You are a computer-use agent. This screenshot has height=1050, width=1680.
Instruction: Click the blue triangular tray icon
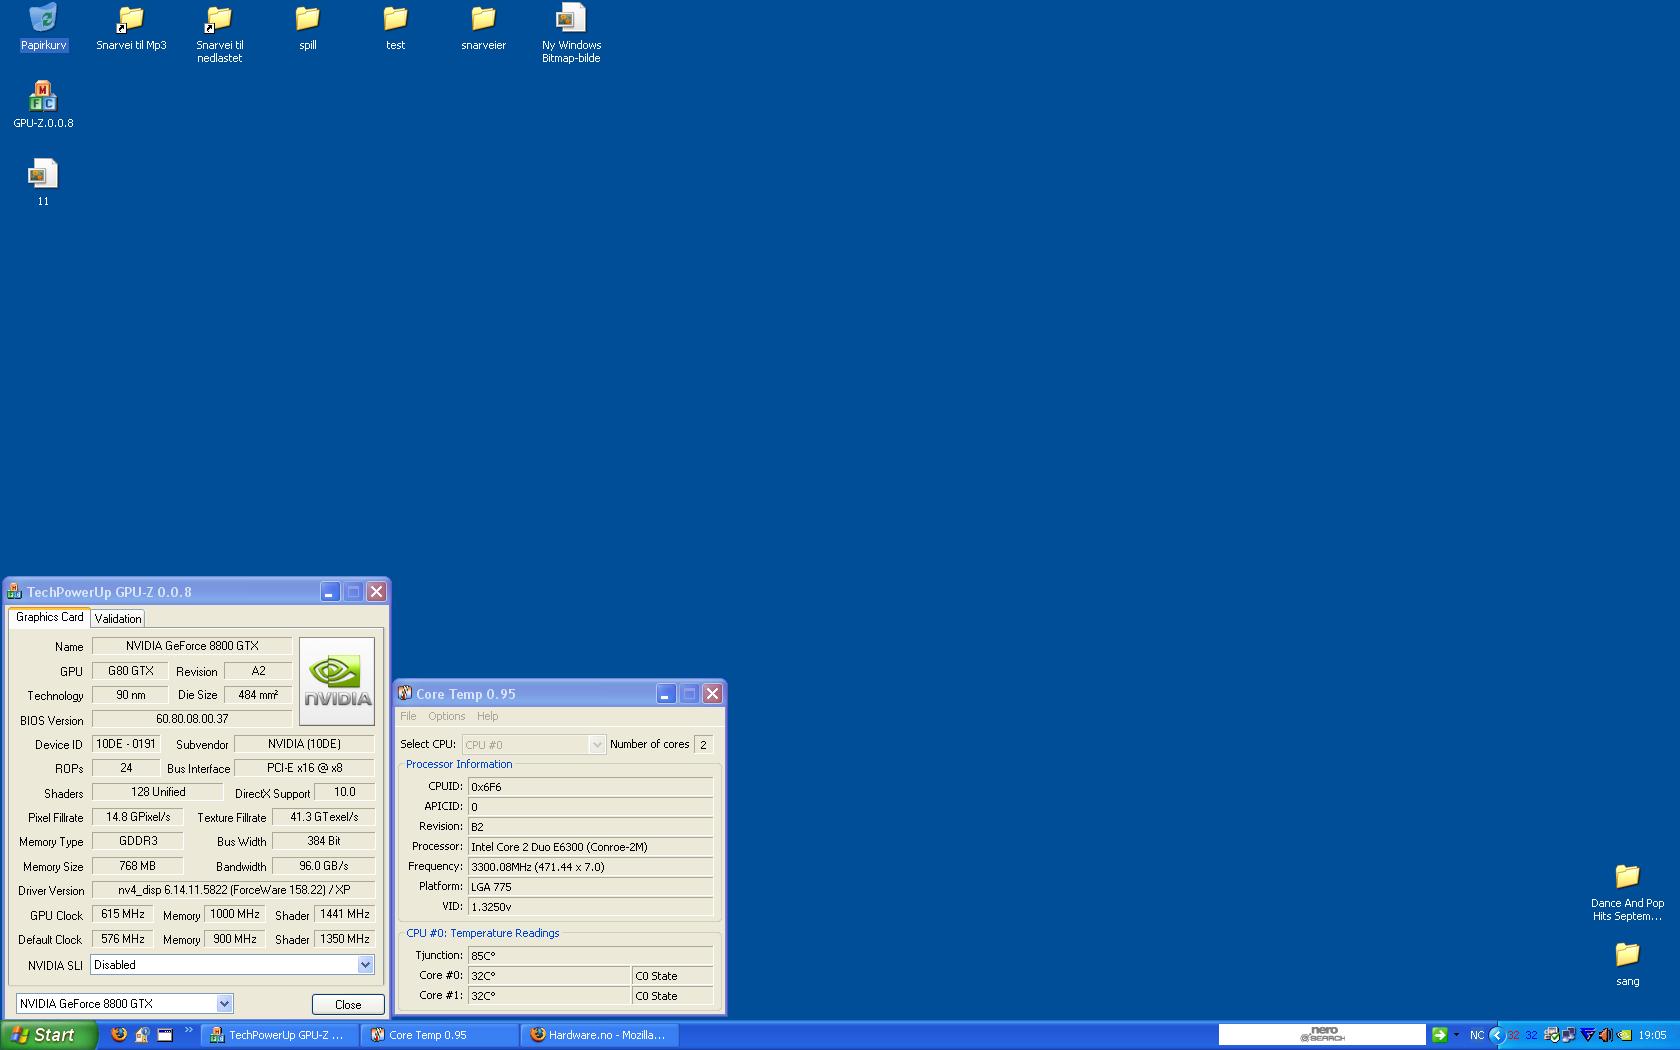[1587, 1035]
